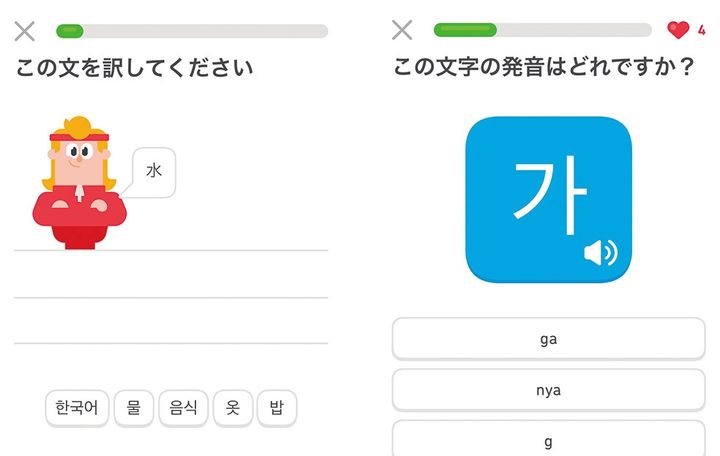The height and width of the screenshot is (456, 720).
Task: Select the "ga" answer option
Action: 548,339
